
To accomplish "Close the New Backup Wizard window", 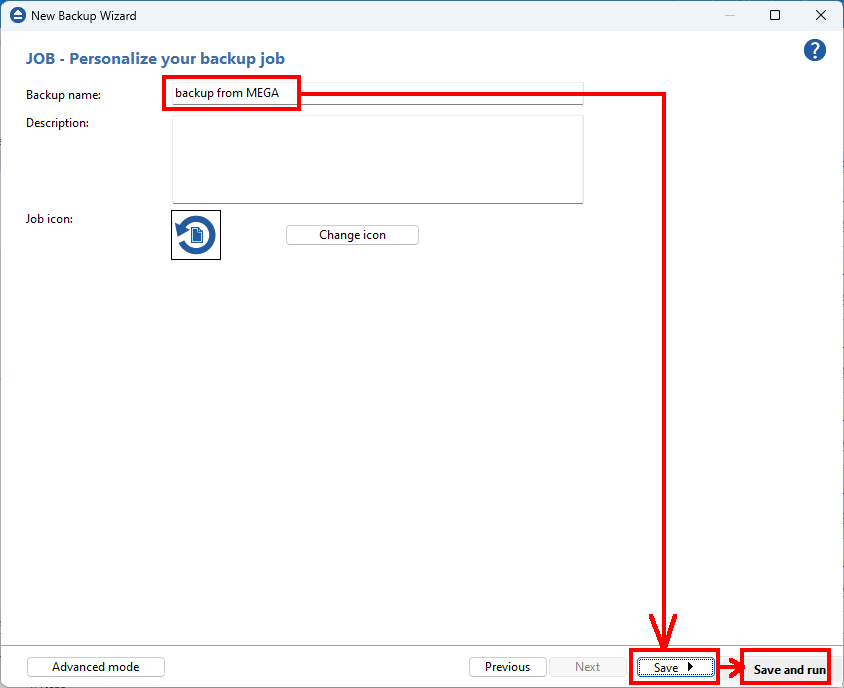I will click(820, 16).
